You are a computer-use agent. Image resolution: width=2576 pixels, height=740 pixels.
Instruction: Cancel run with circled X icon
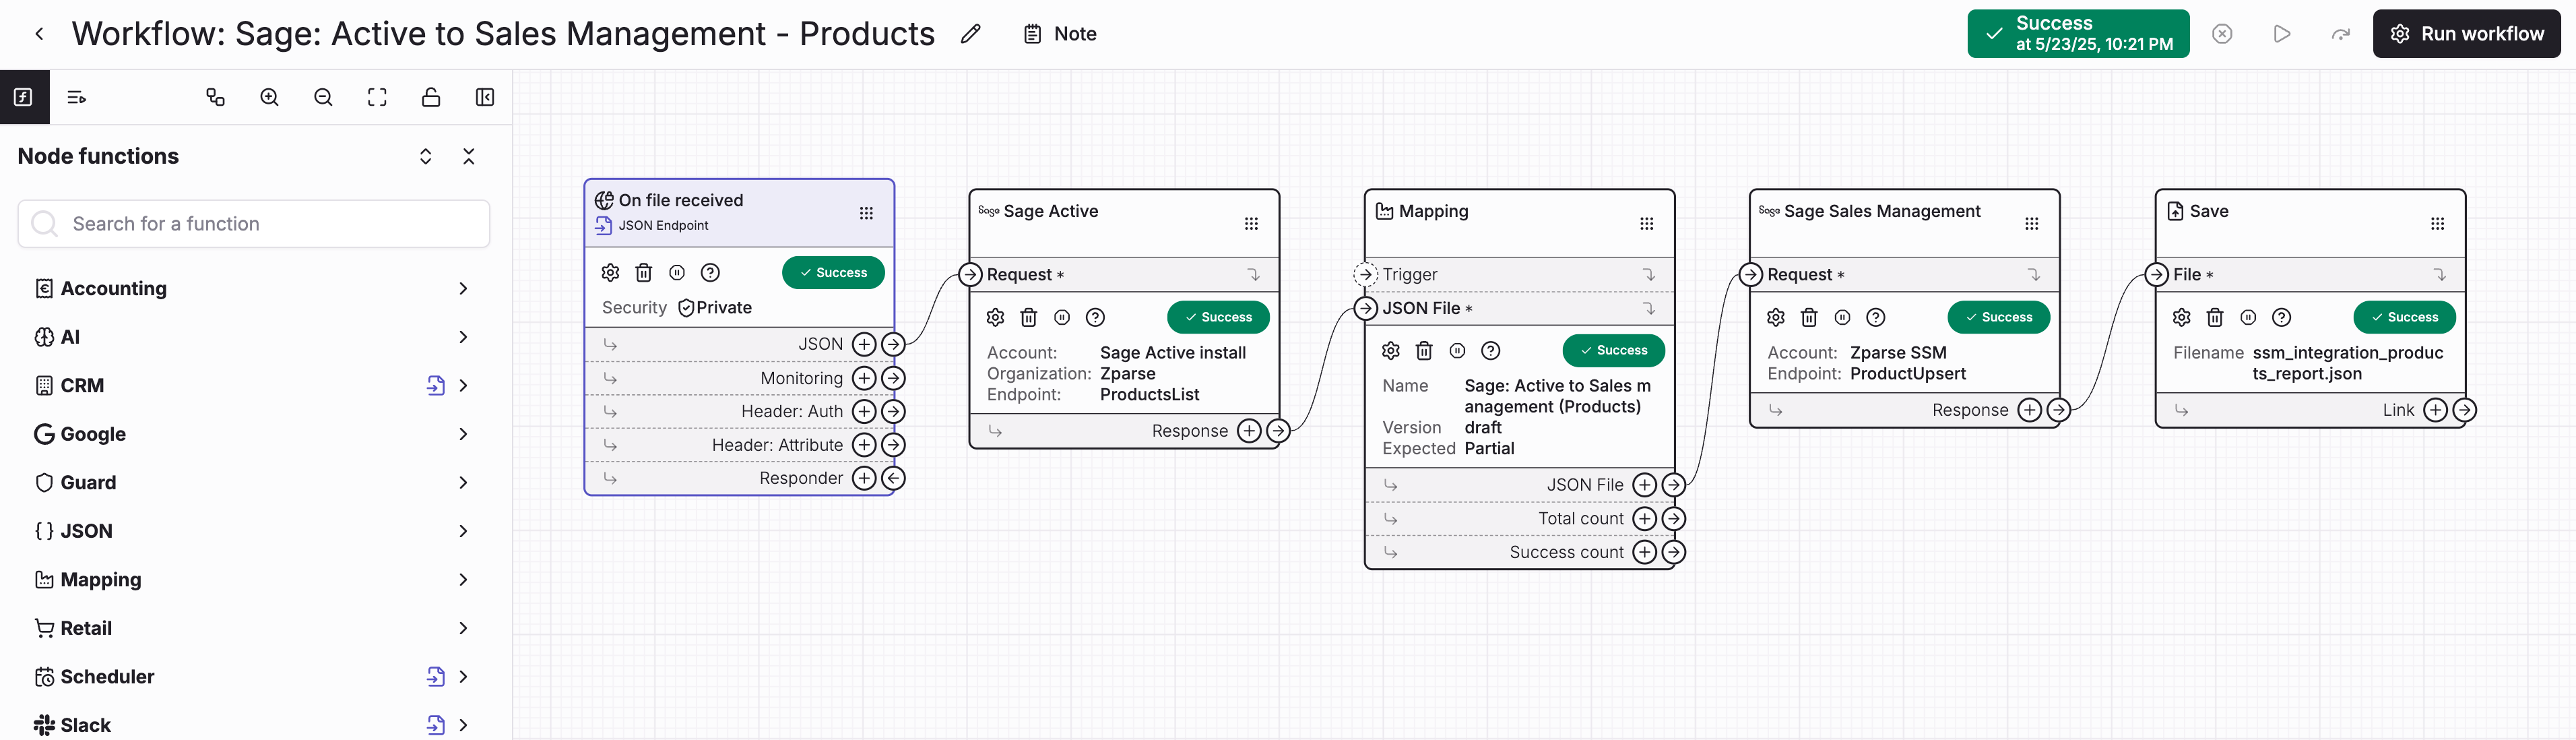tap(2222, 34)
